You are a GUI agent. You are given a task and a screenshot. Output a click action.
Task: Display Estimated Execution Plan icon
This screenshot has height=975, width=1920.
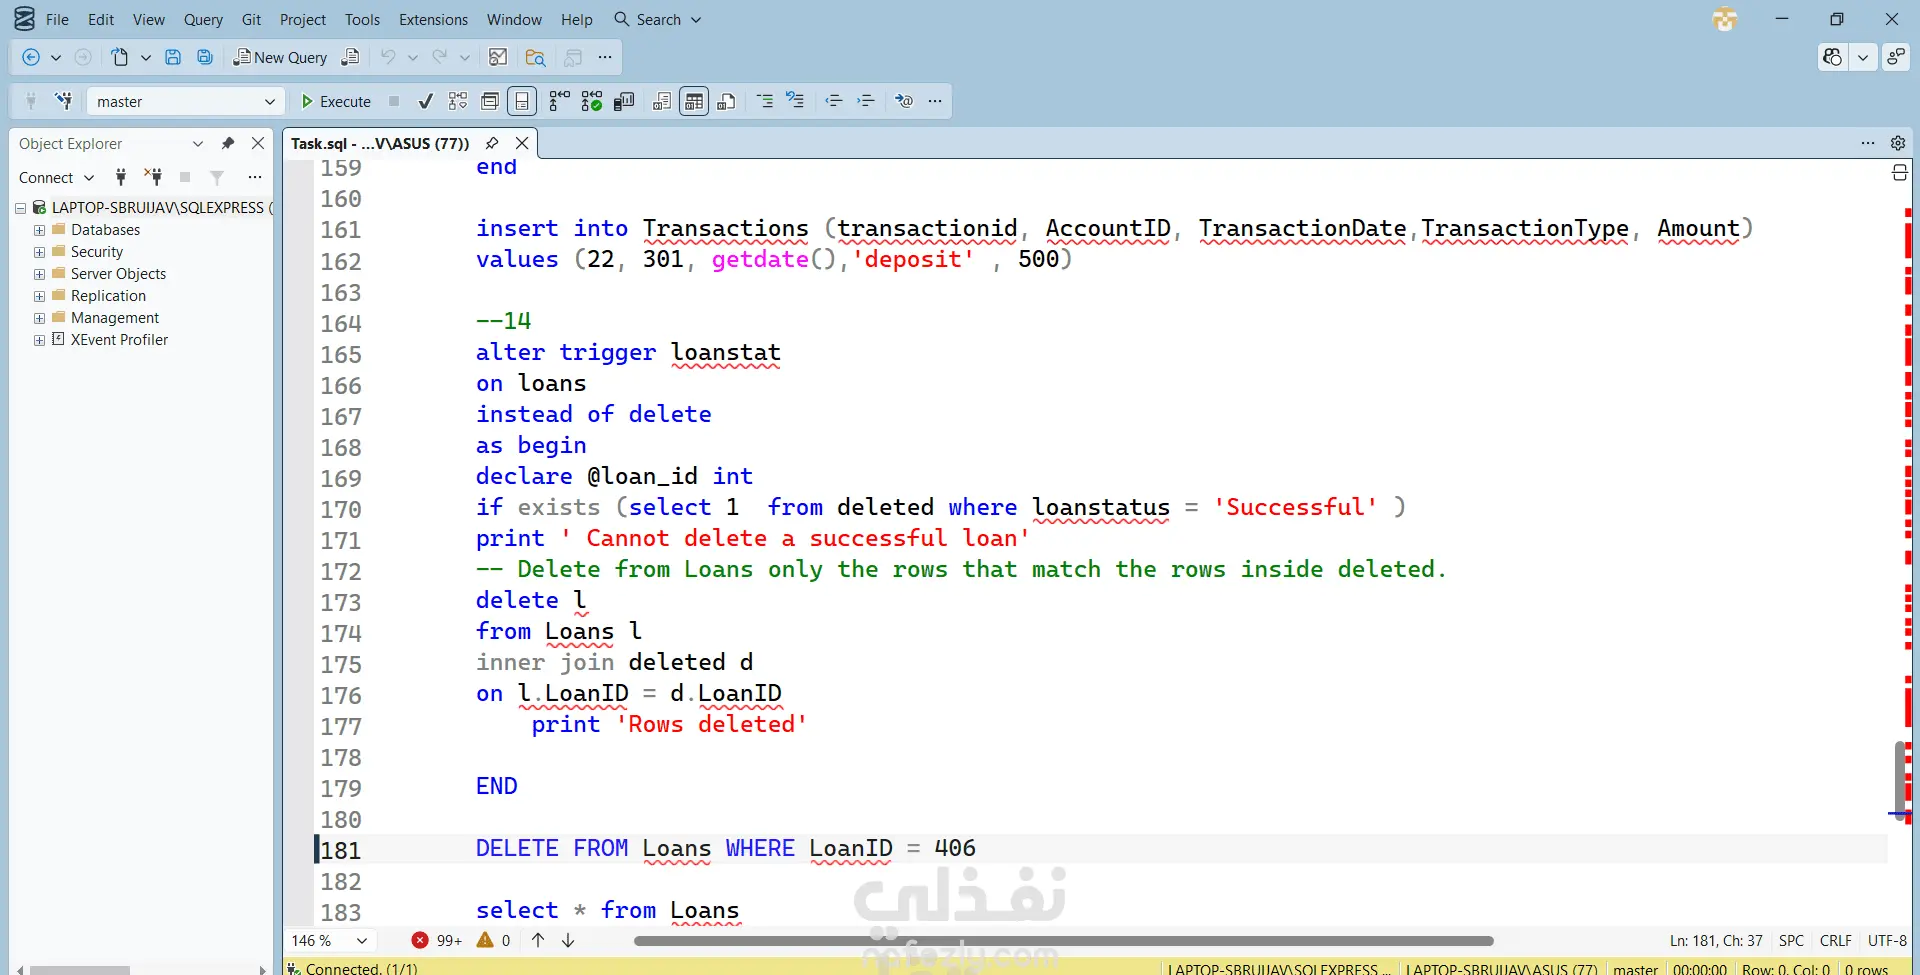458,101
